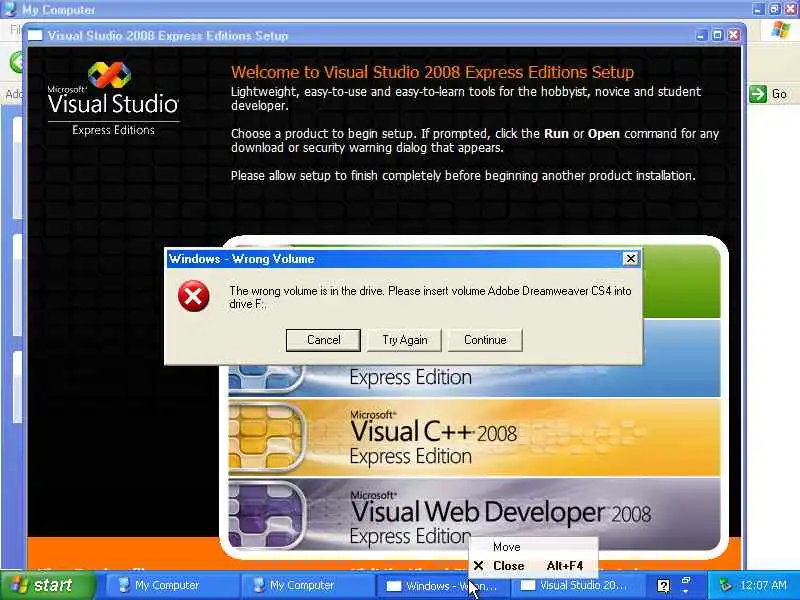Screen dimensions: 800x600
Task: Click the purple Visual Web Developer tile icon
Action: (x=265, y=514)
